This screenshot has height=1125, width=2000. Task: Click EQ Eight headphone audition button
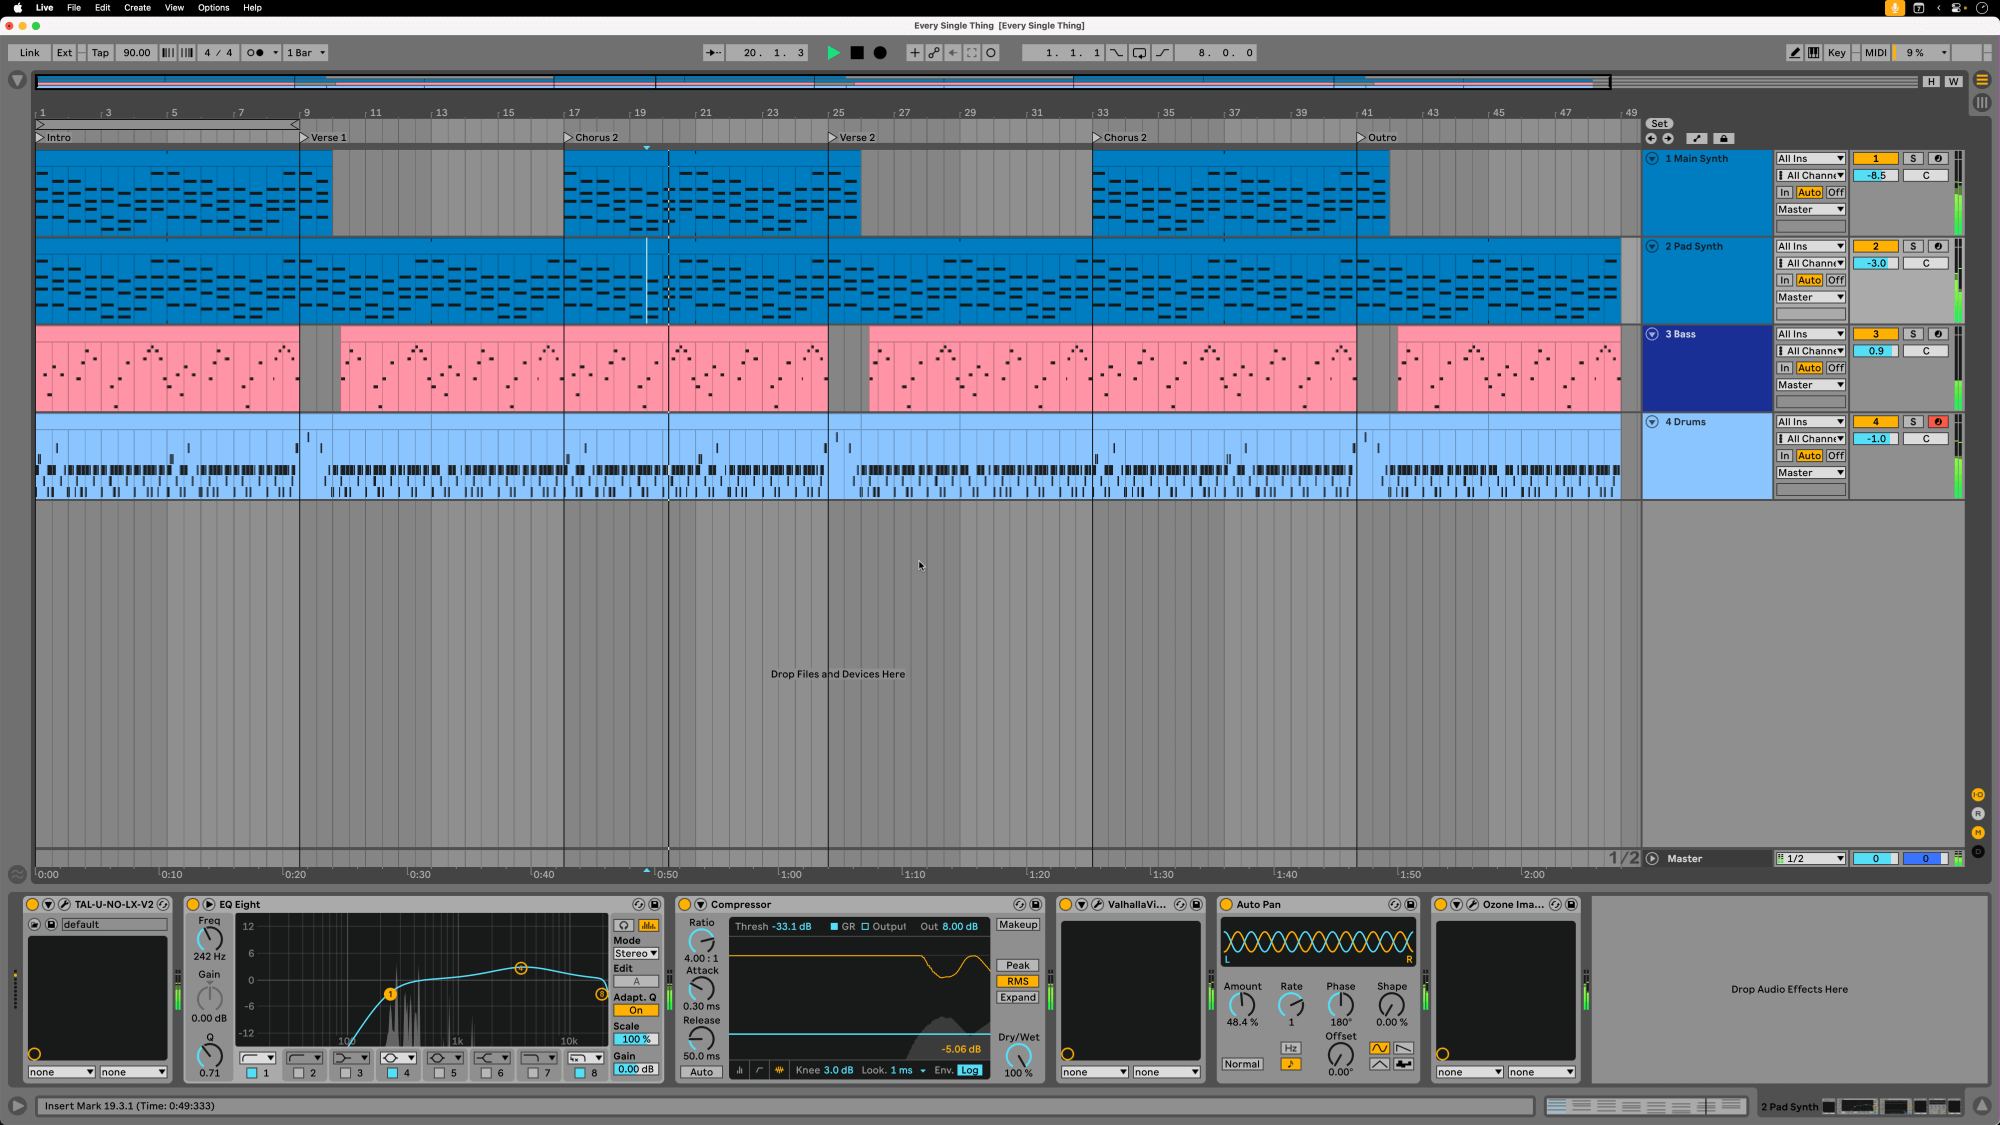tap(624, 925)
